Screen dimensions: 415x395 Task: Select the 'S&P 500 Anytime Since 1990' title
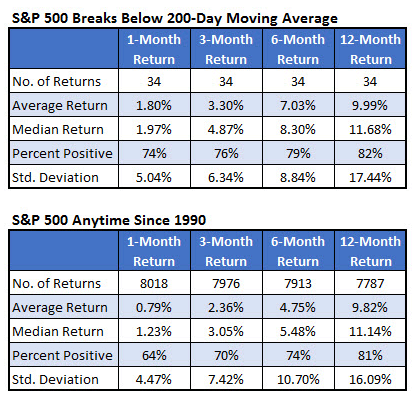(109, 220)
